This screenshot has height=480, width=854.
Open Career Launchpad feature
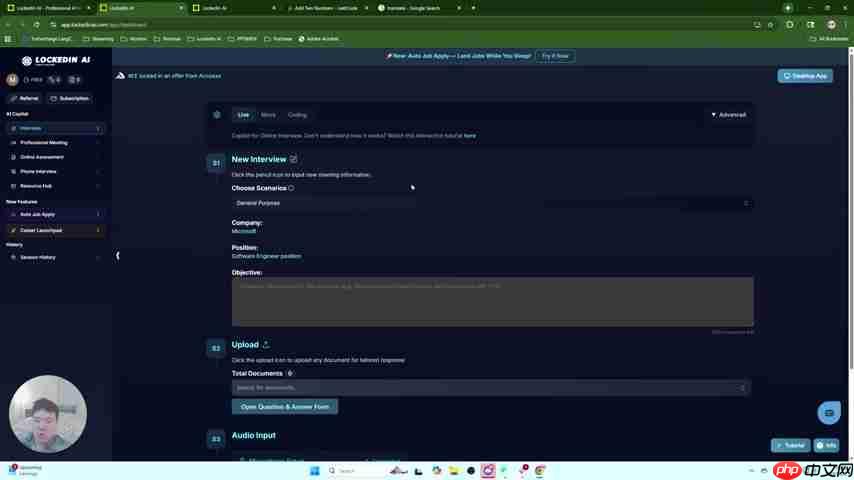[55, 230]
